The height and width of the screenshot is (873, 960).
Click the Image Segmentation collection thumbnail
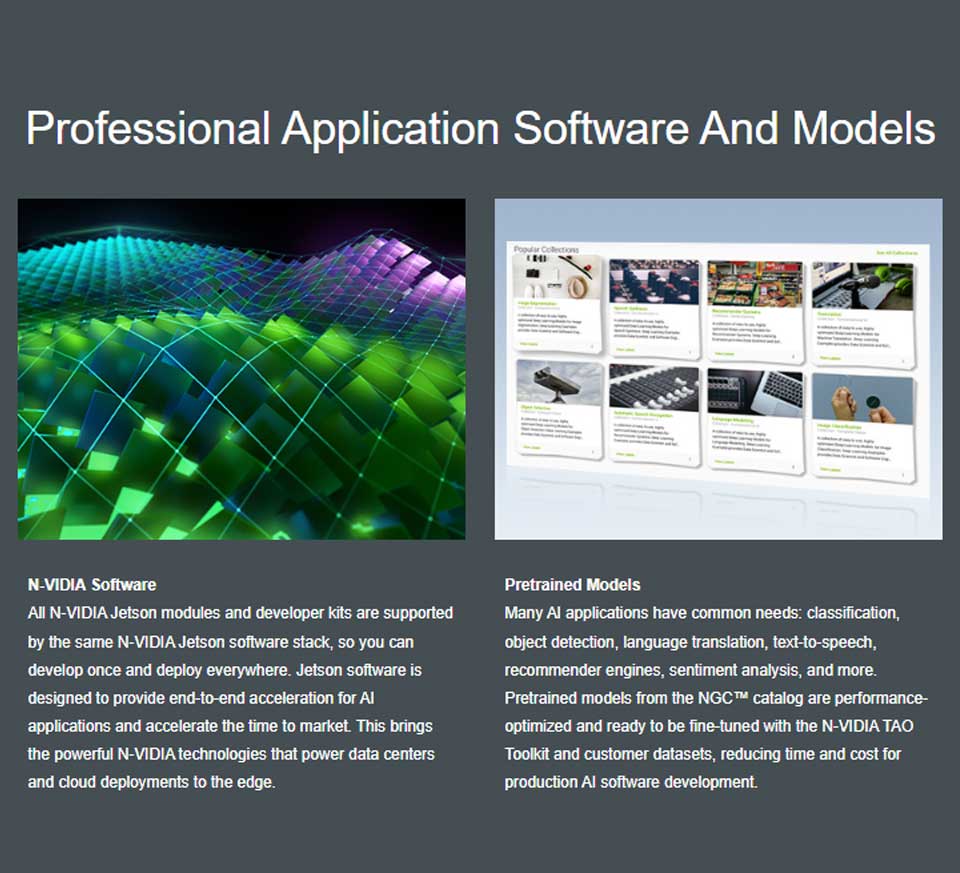coord(556,278)
